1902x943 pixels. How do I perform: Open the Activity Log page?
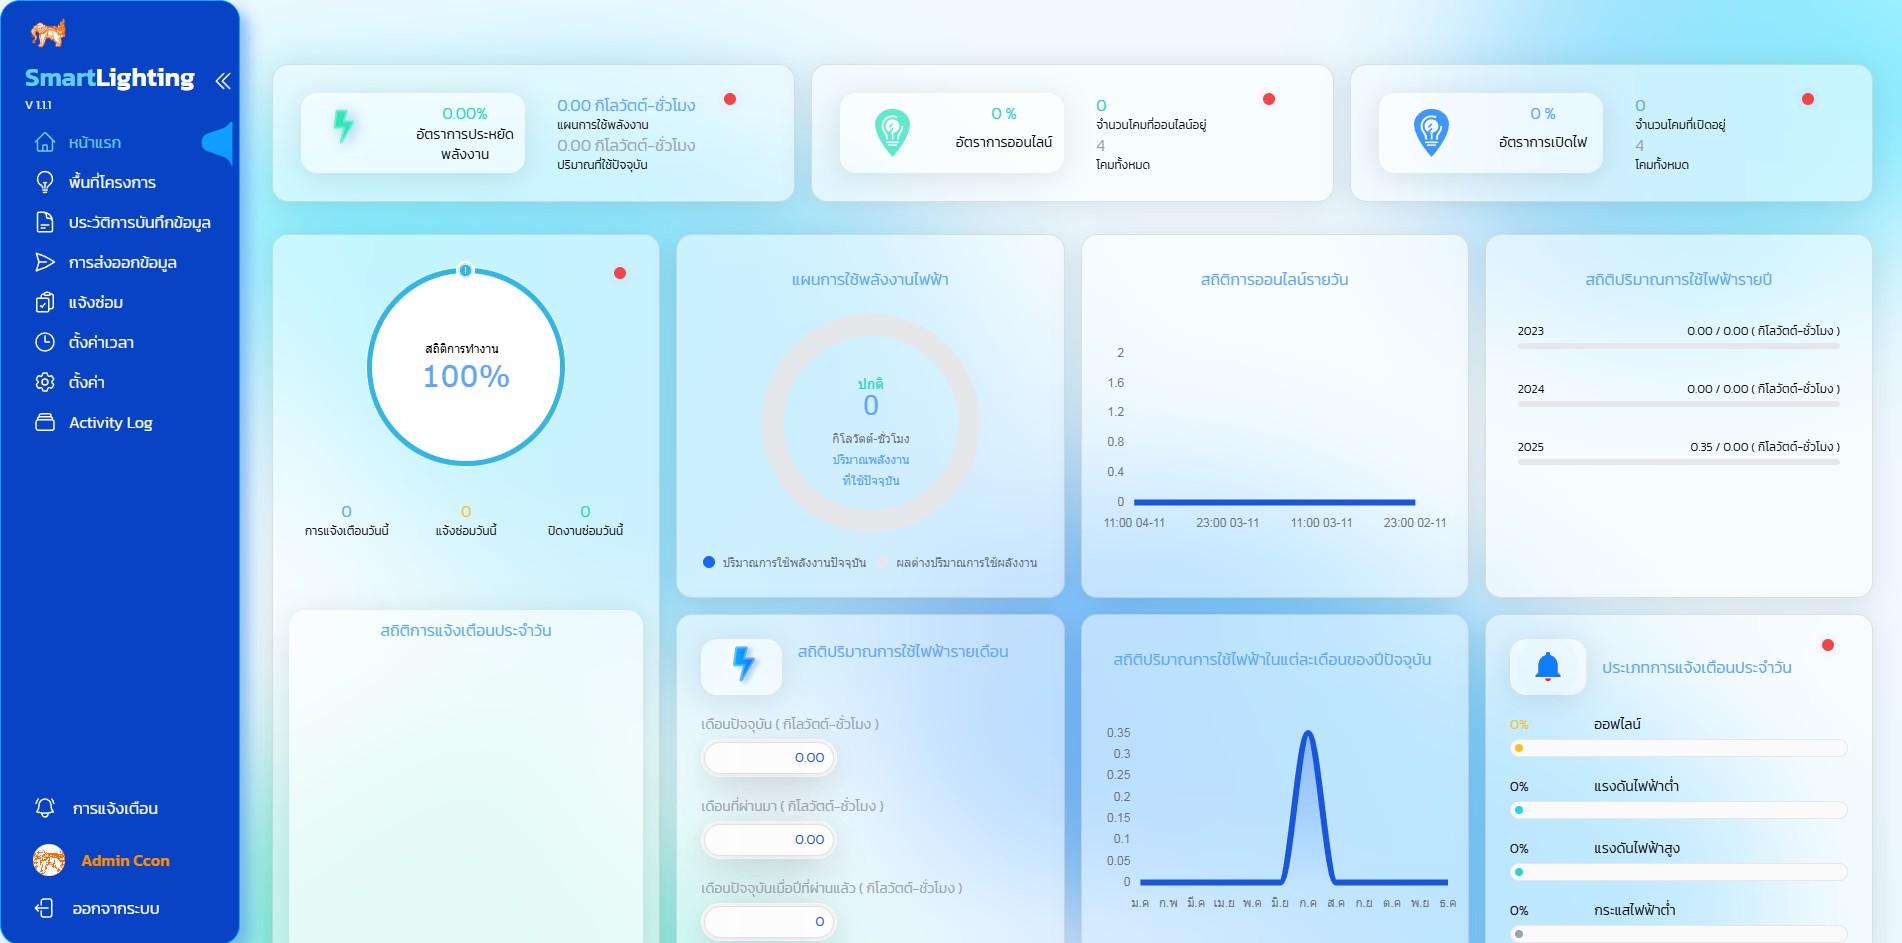coord(110,423)
